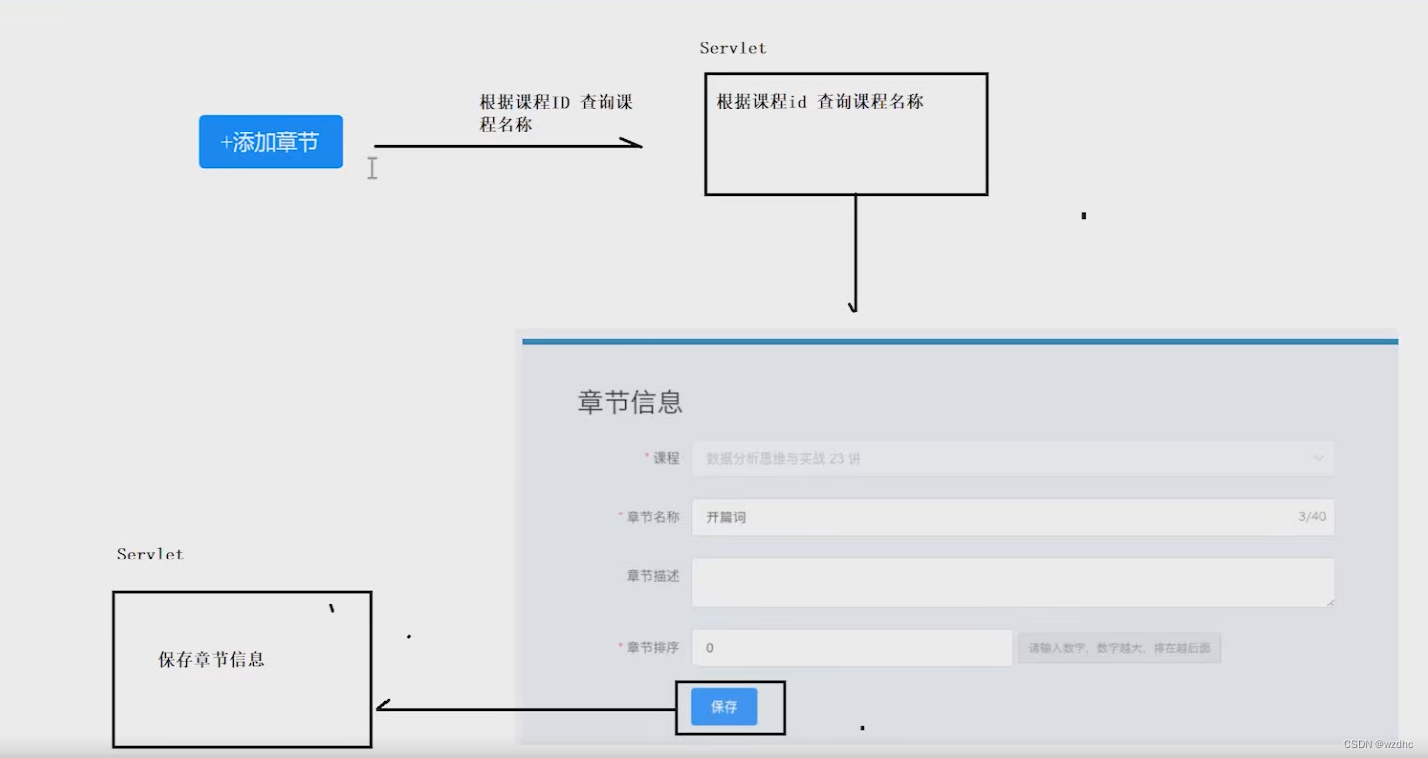
Task: Select the Servlet box 保存章节信息
Action: [x=241, y=669]
